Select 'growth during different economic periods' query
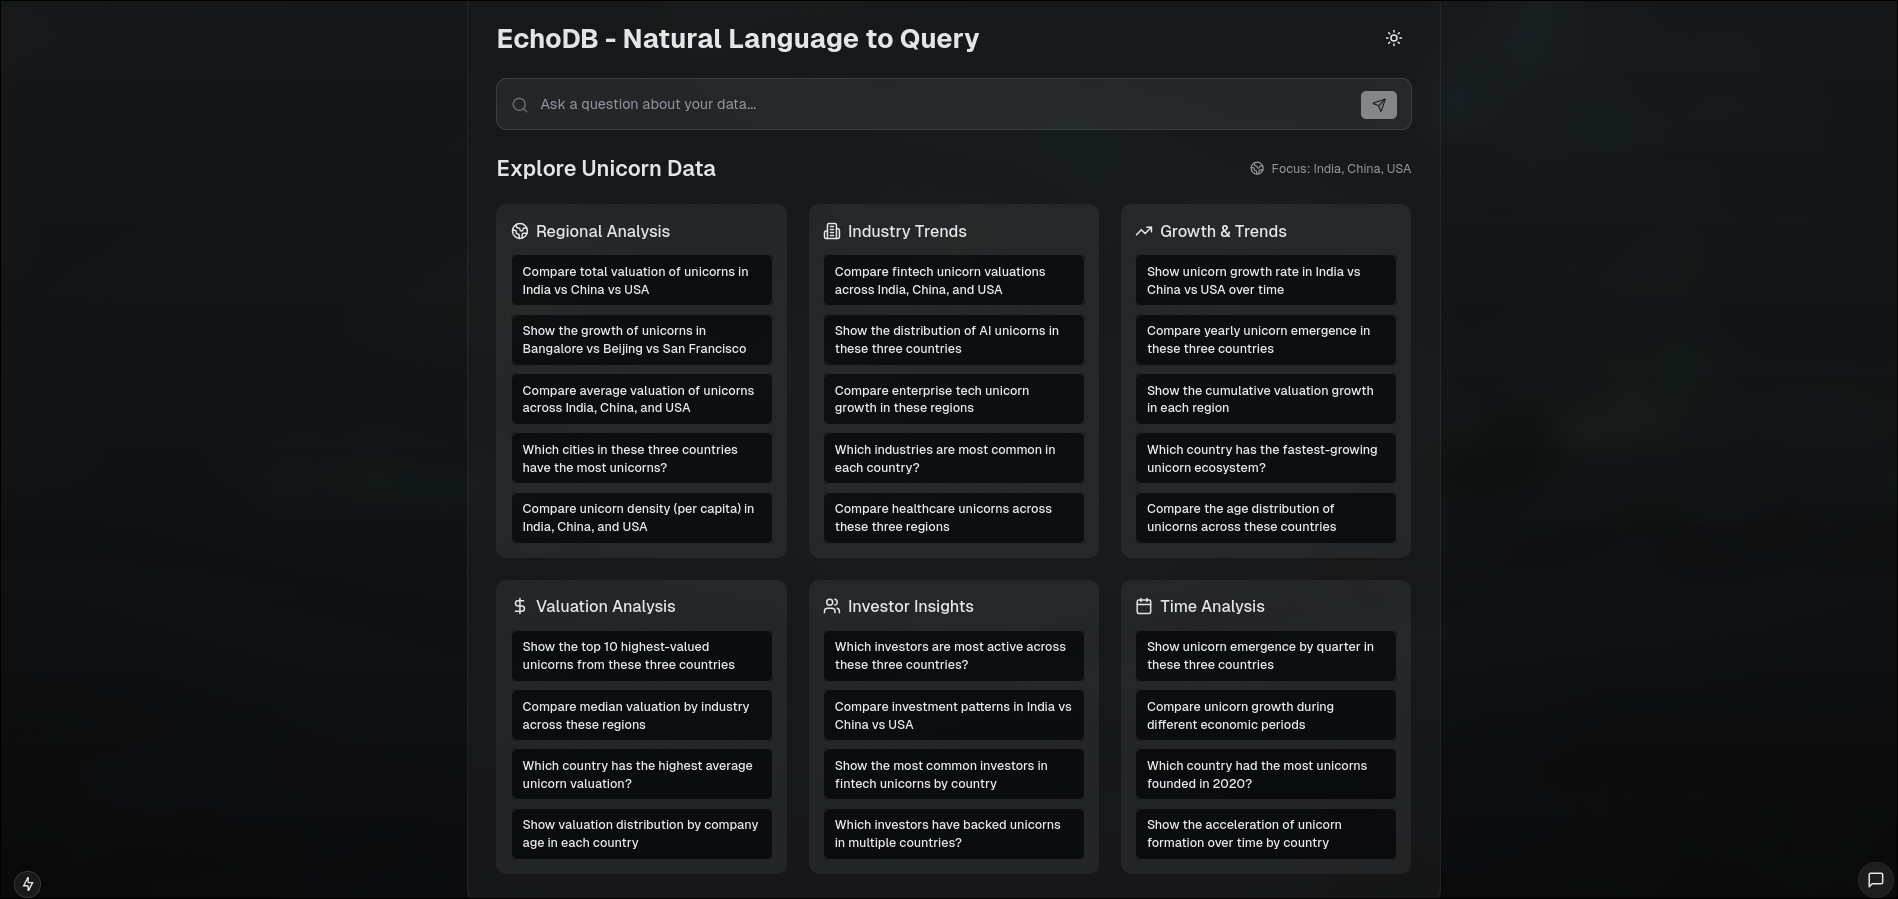Screen dimensions: 1898x899 (x=1265, y=715)
